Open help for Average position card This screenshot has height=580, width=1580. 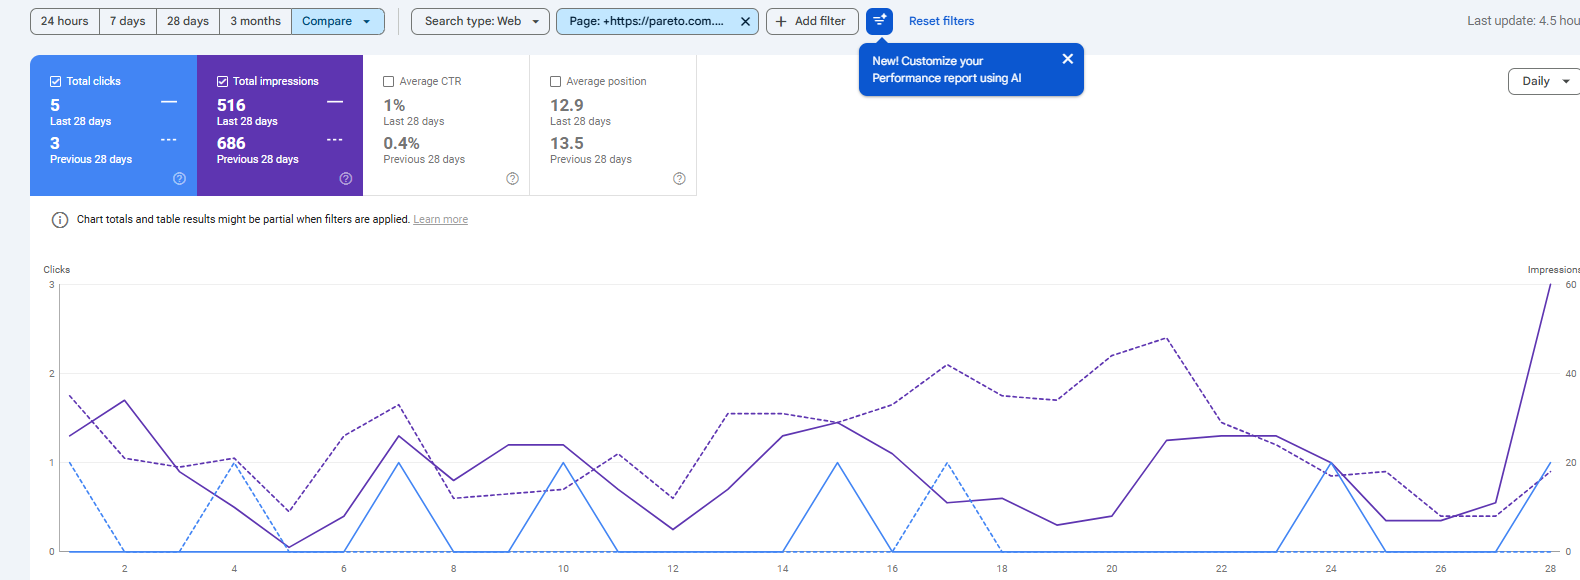click(679, 179)
